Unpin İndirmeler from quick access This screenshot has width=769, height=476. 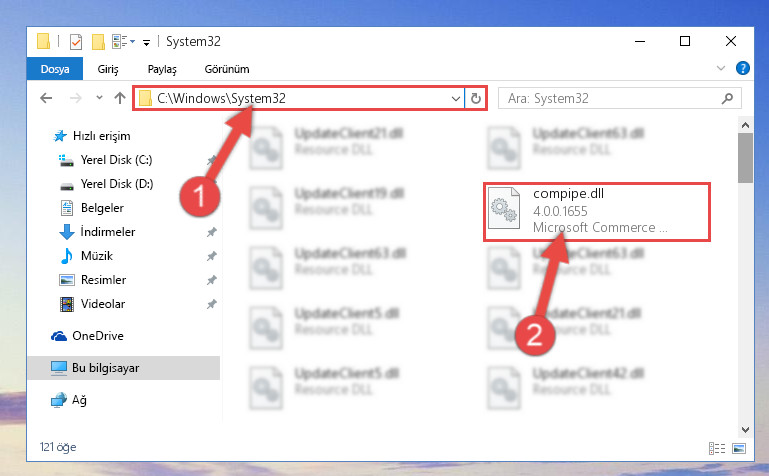tap(211, 232)
